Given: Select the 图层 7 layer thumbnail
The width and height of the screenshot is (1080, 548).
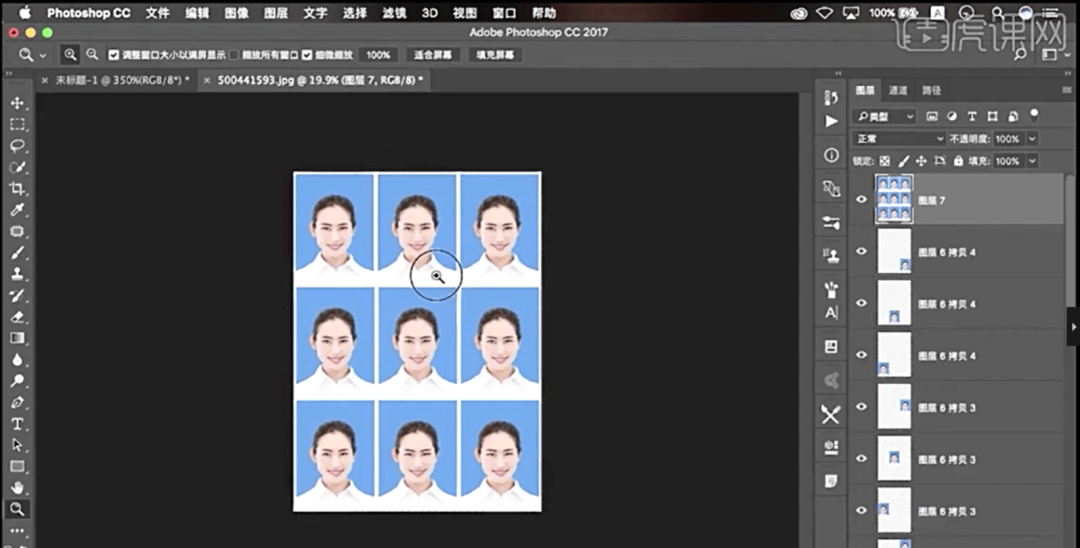Looking at the screenshot, I should click(893, 199).
